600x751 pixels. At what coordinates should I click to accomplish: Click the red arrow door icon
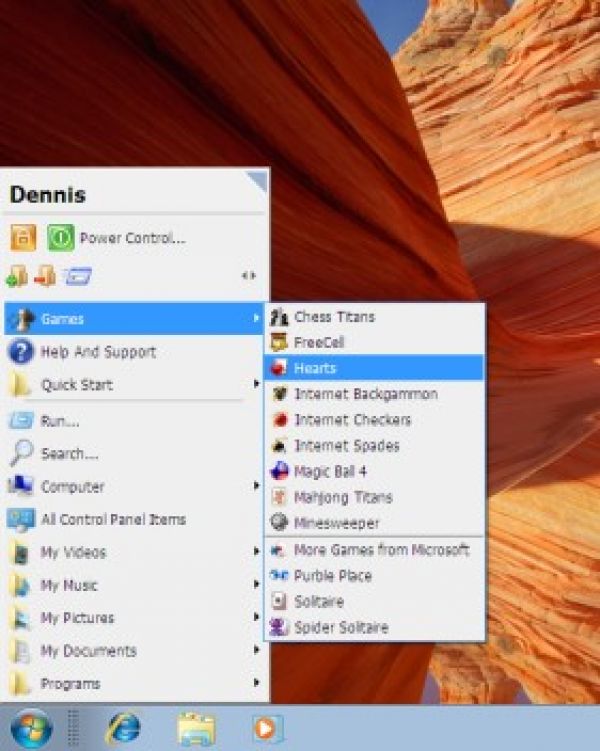coord(45,275)
